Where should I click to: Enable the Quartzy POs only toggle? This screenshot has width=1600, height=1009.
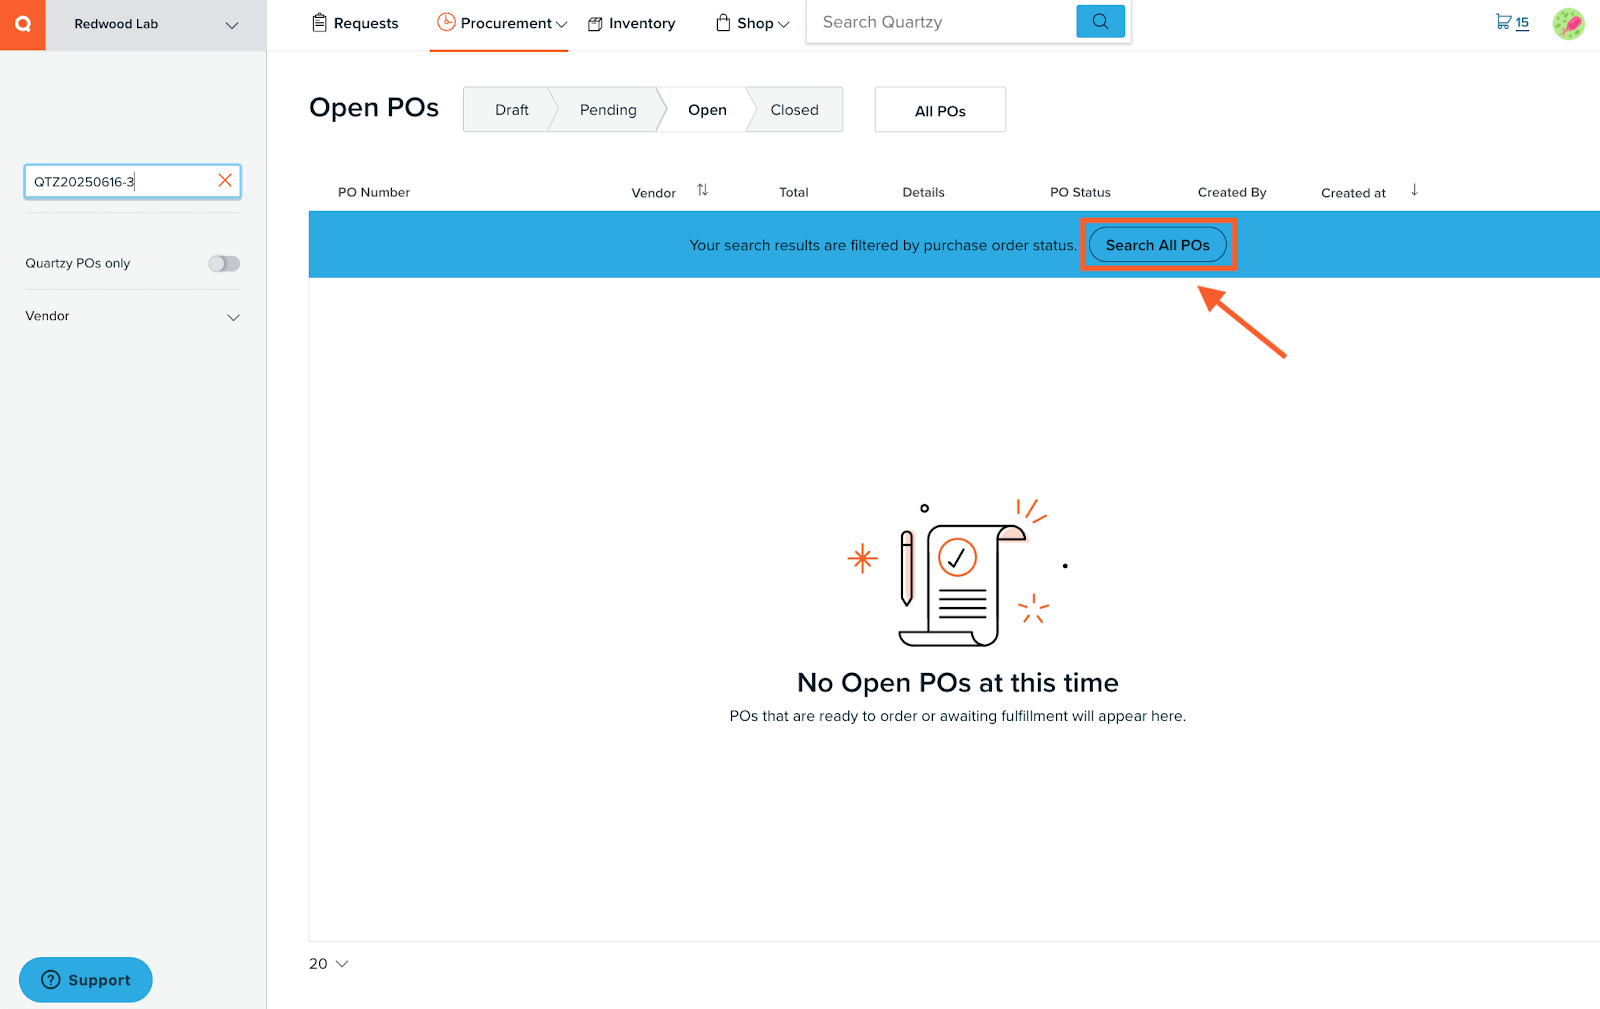224,263
